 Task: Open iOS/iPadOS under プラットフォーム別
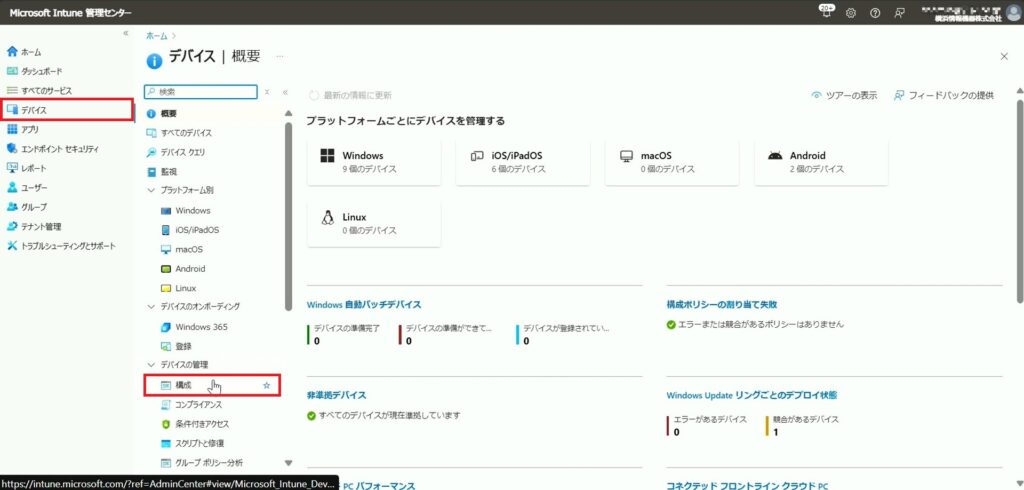[x=190, y=230]
